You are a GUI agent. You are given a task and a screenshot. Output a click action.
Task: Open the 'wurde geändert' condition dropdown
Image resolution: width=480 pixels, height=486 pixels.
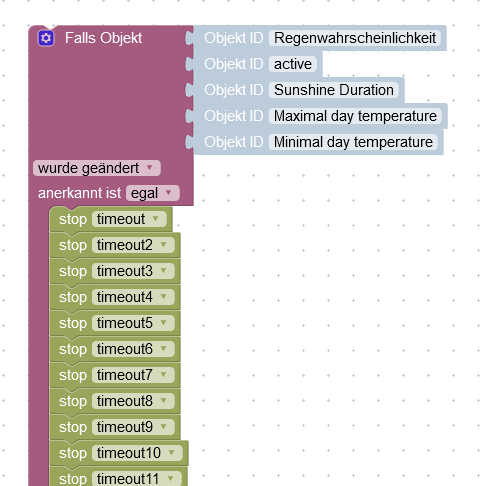pyautogui.click(x=97, y=168)
